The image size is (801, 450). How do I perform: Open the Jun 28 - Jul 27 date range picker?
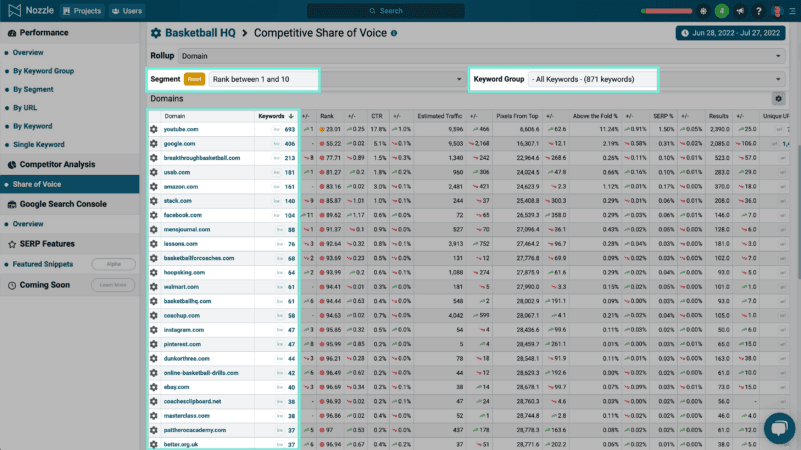[731, 33]
